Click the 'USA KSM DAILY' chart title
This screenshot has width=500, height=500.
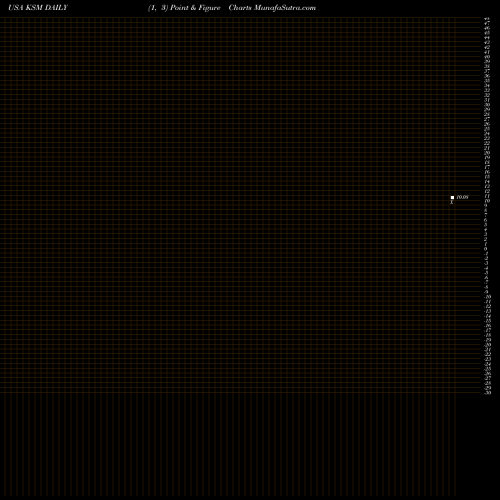[x=38, y=8]
